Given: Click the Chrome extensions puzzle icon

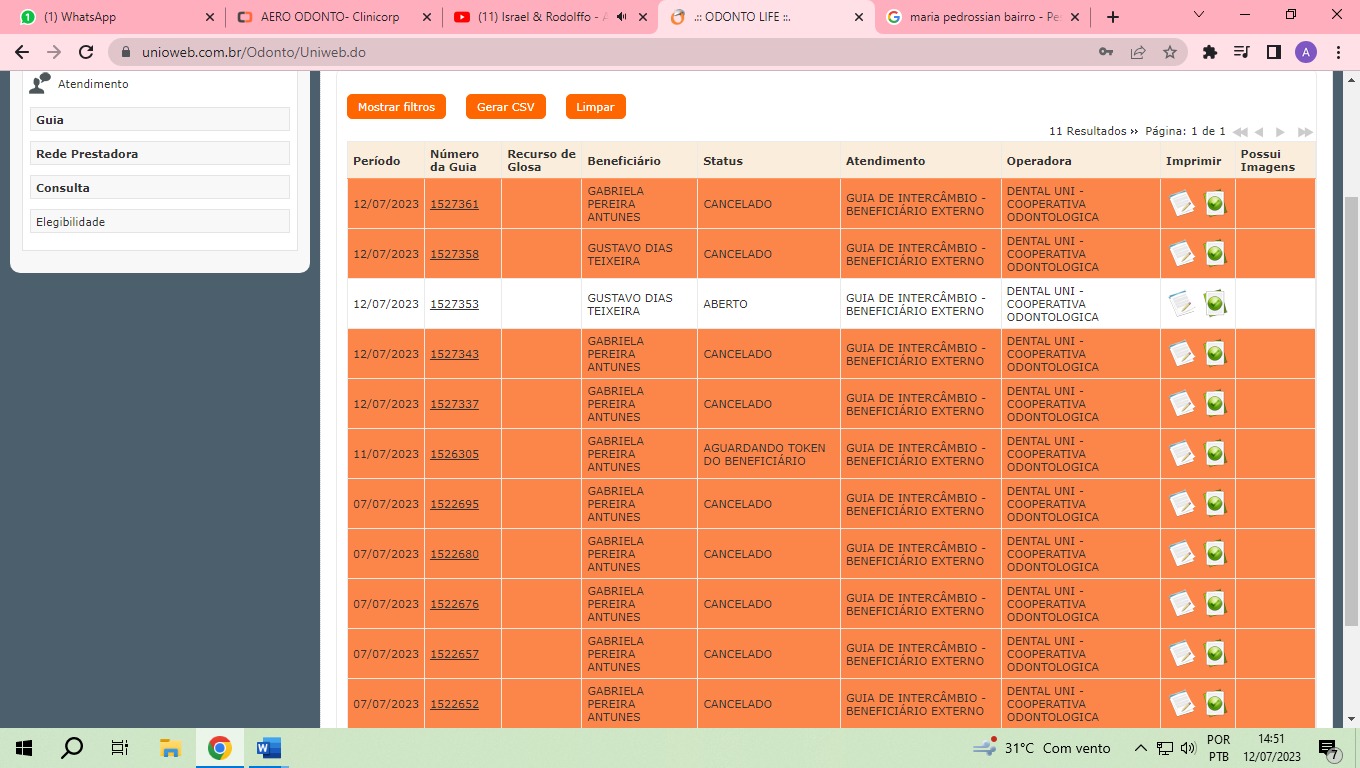Looking at the screenshot, I should [1210, 52].
